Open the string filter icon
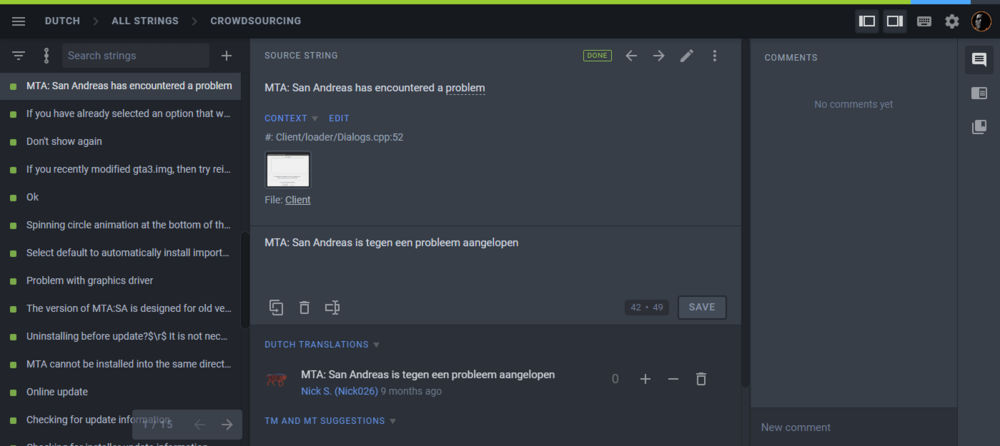The width and height of the screenshot is (1000, 446). pos(18,56)
